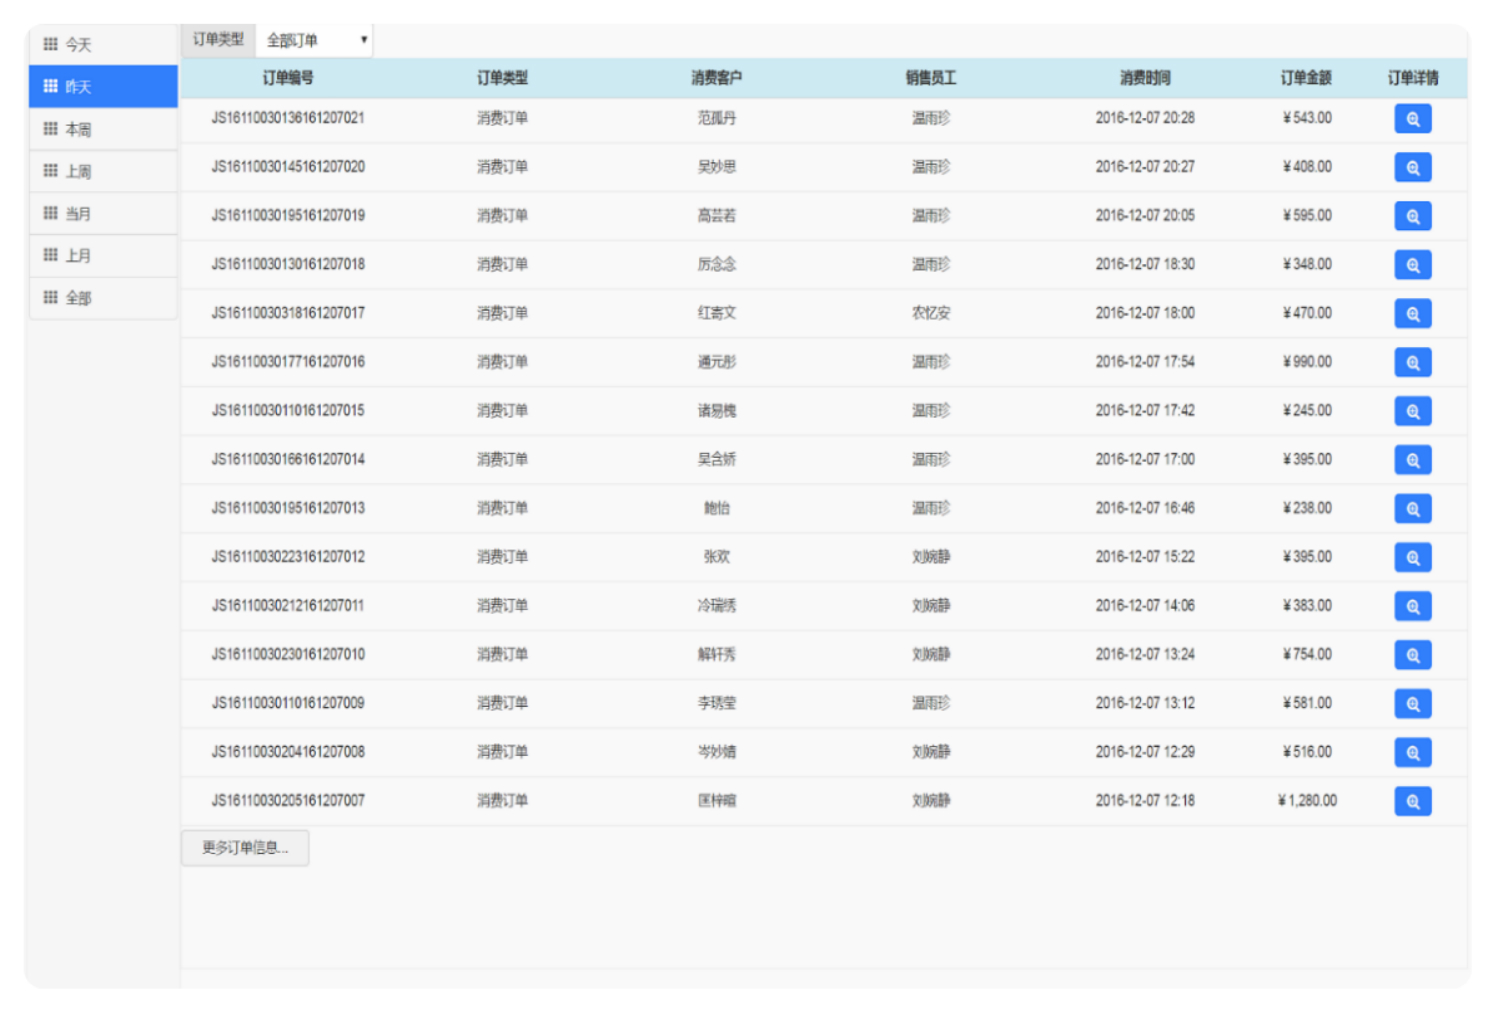Click the 更多订单信息 button
This screenshot has height=1010, width=1498.
(x=245, y=848)
